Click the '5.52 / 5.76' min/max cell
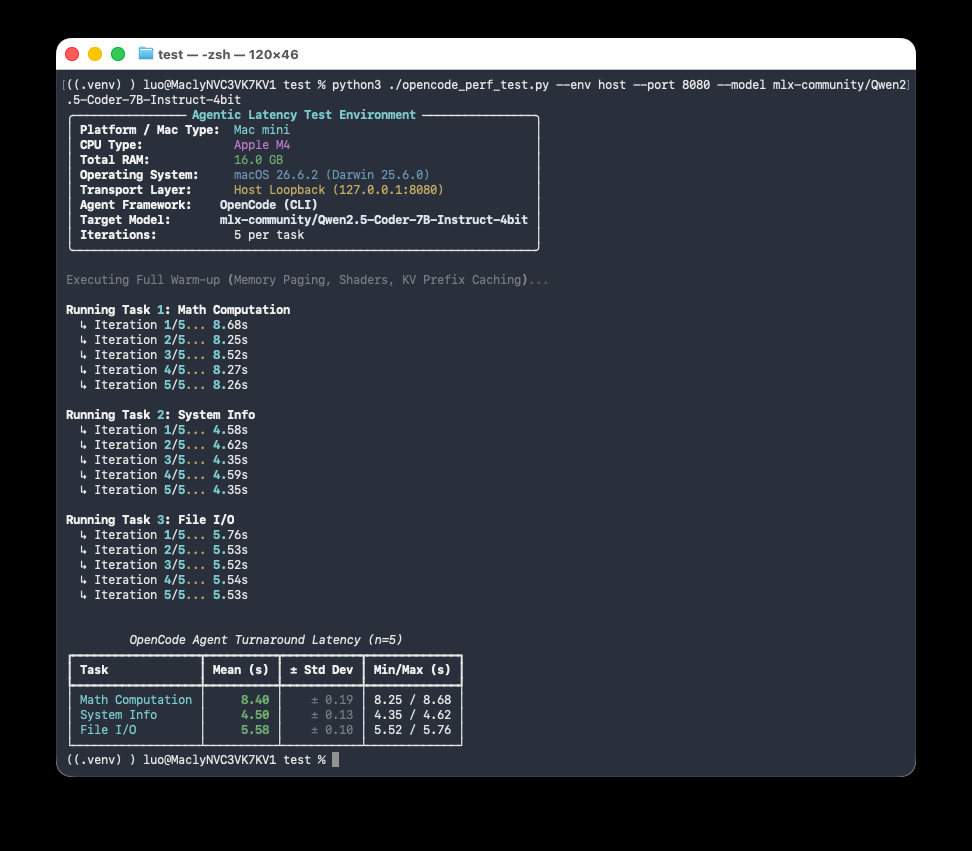 click(412, 730)
